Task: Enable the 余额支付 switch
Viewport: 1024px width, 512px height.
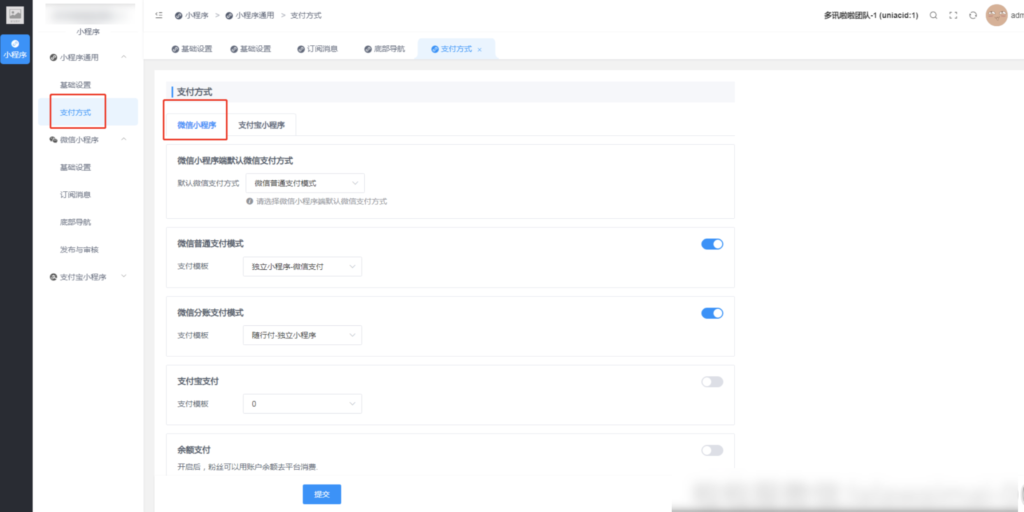Action: coord(712,451)
